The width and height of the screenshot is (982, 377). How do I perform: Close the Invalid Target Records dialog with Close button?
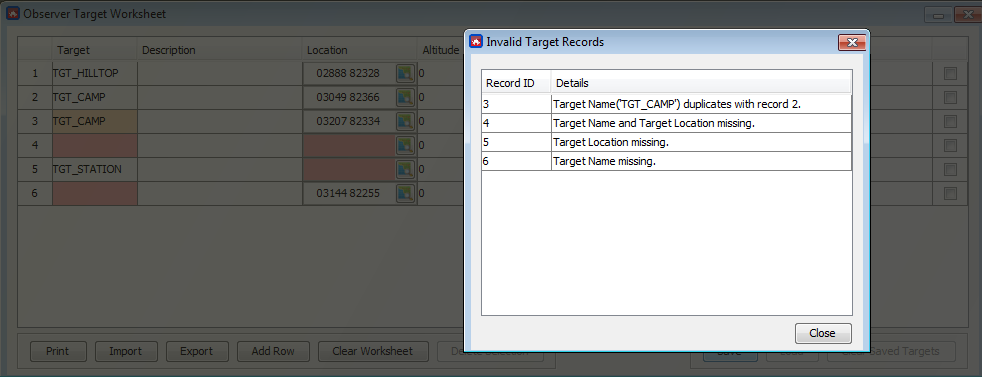click(823, 333)
